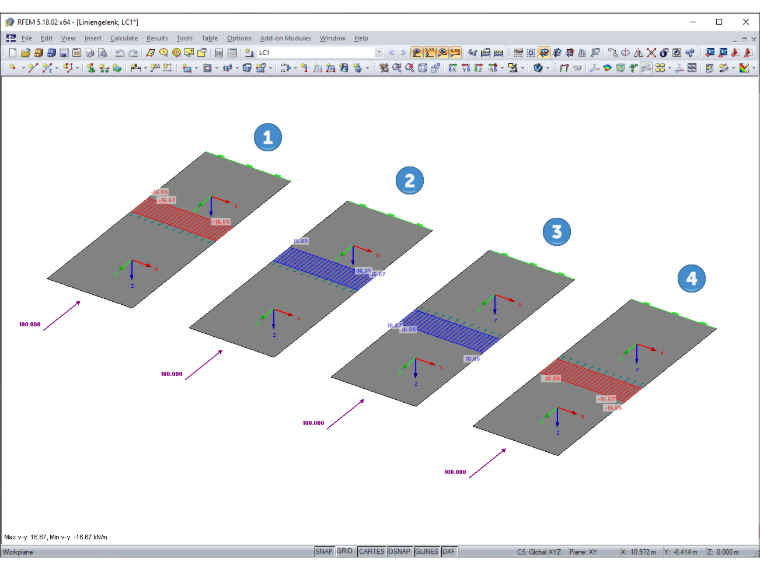Open the Help menu
This screenshot has height=570, width=760.
click(361, 38)
